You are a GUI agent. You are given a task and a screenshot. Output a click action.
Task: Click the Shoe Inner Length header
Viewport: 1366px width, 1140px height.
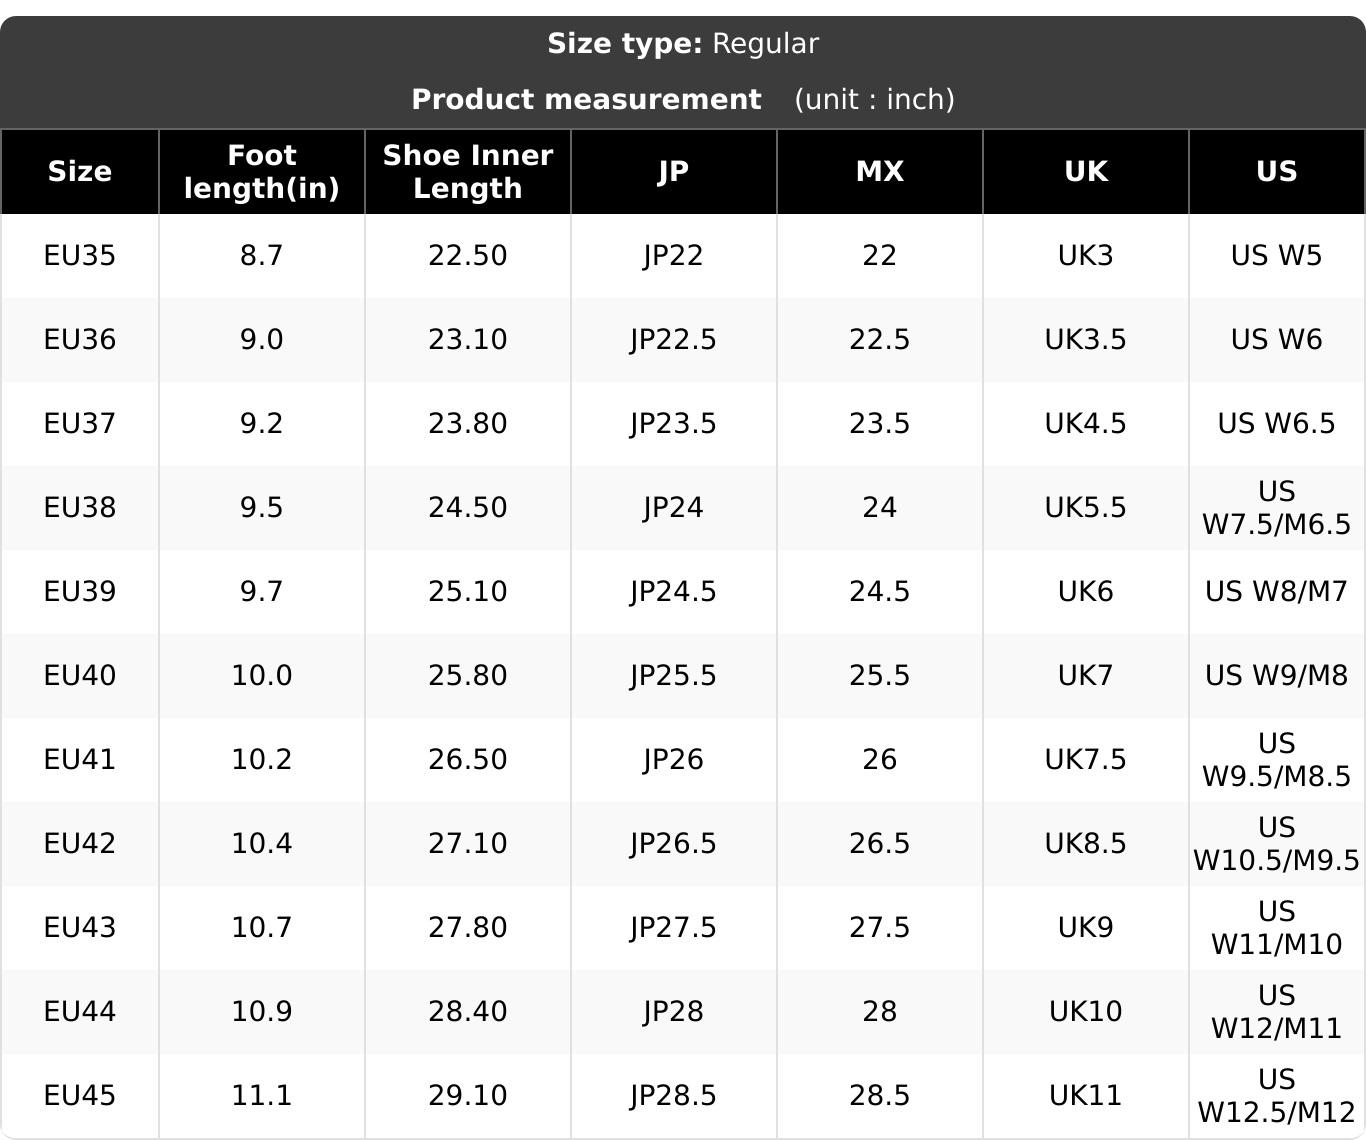468,172
